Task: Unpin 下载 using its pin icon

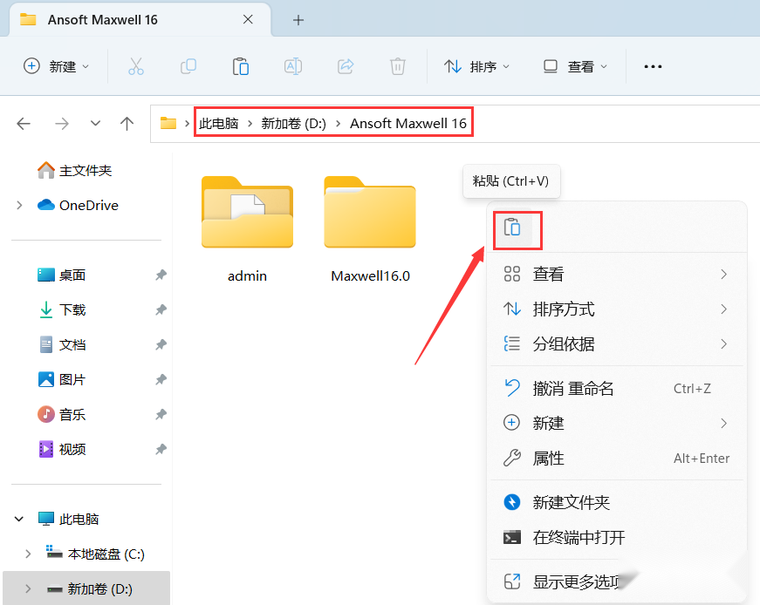Action: (x=161, y=310)
